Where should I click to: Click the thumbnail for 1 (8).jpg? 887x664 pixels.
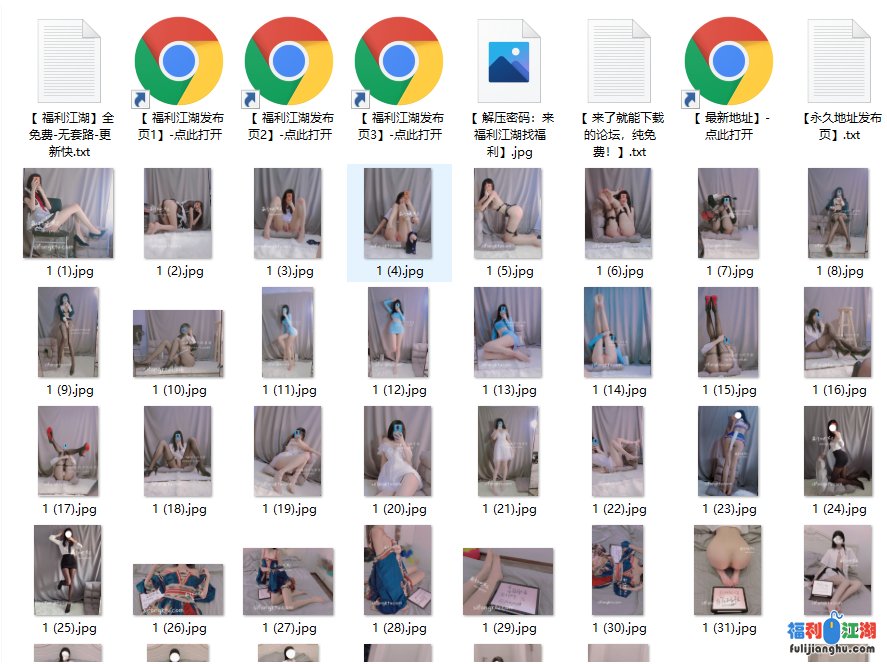(838, 213)
